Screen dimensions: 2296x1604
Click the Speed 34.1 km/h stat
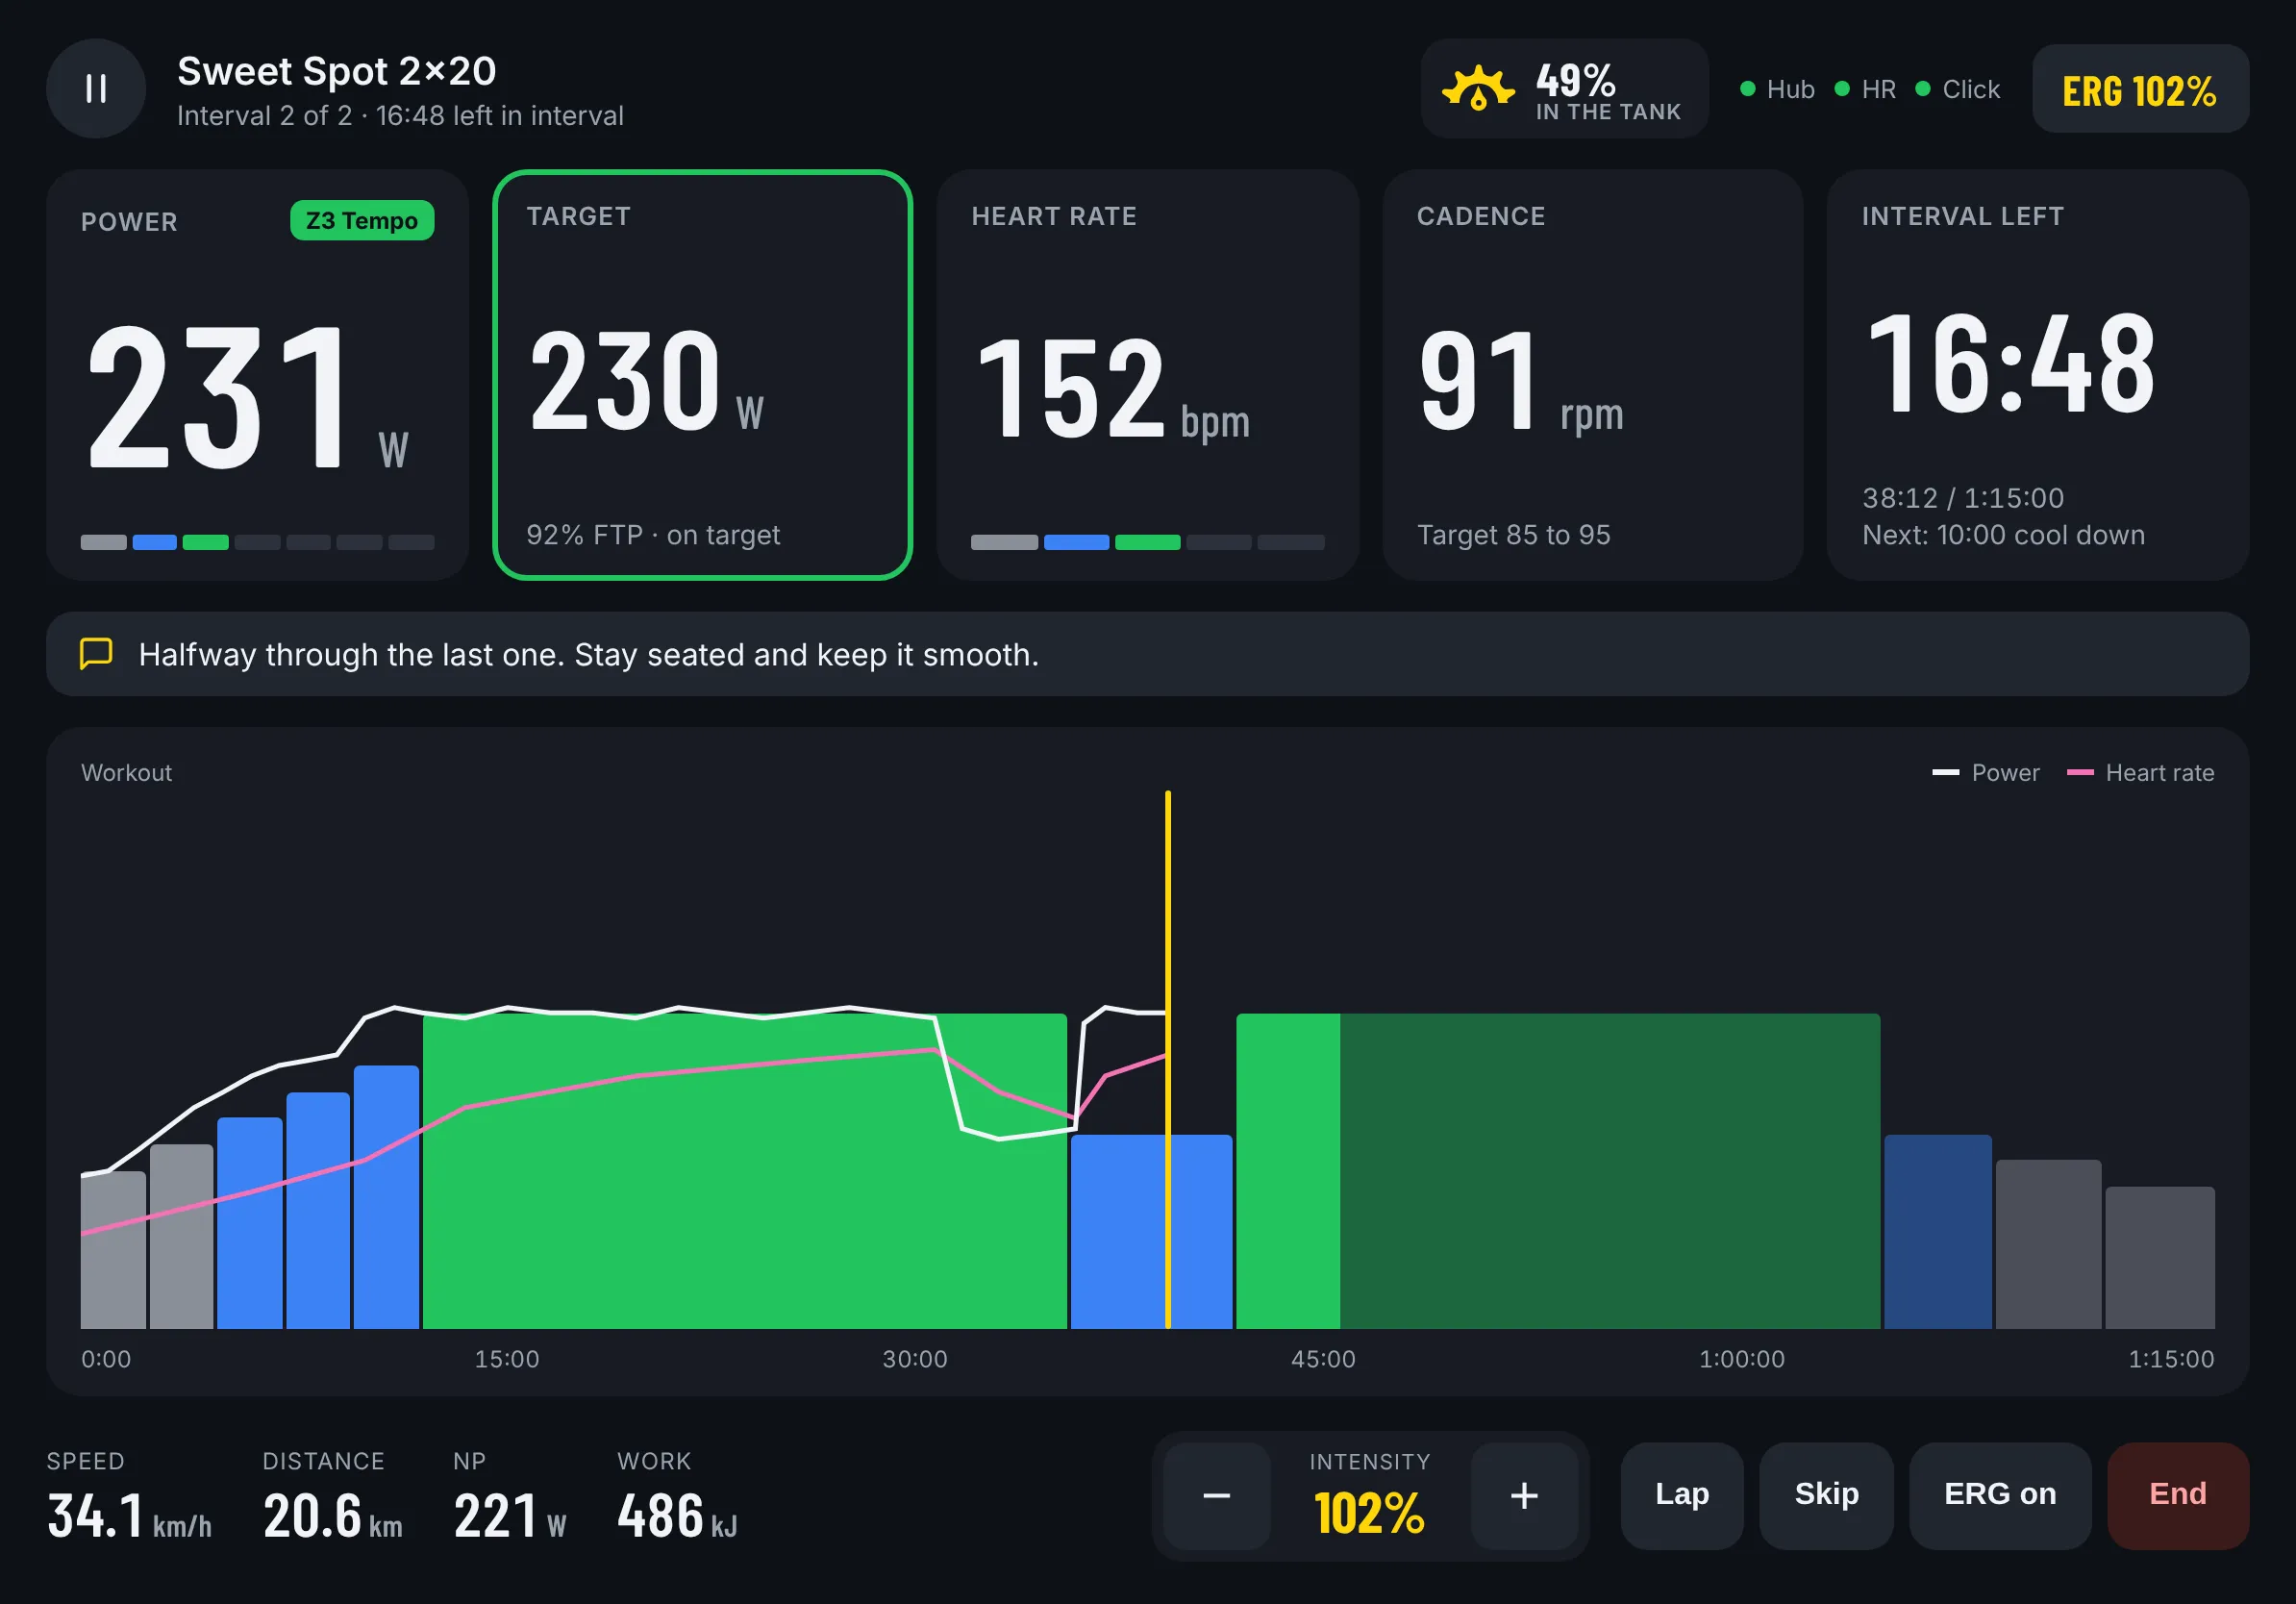coord(129,1497)
